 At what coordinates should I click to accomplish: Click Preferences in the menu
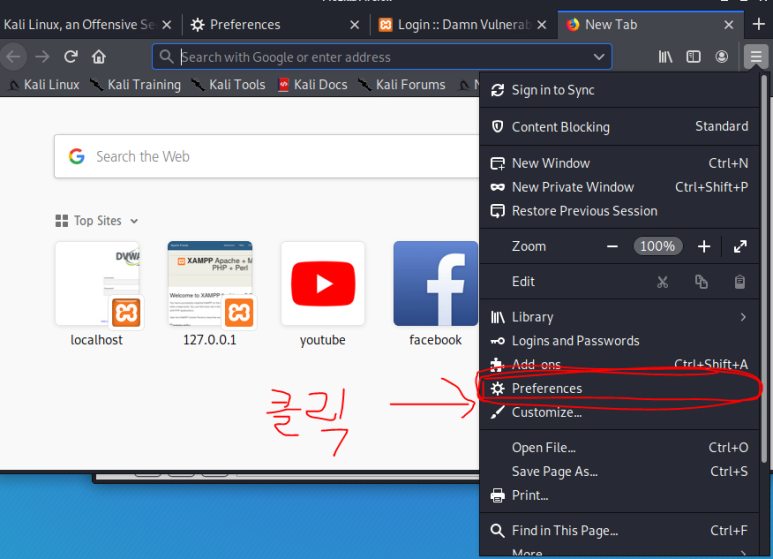[619, 388]
